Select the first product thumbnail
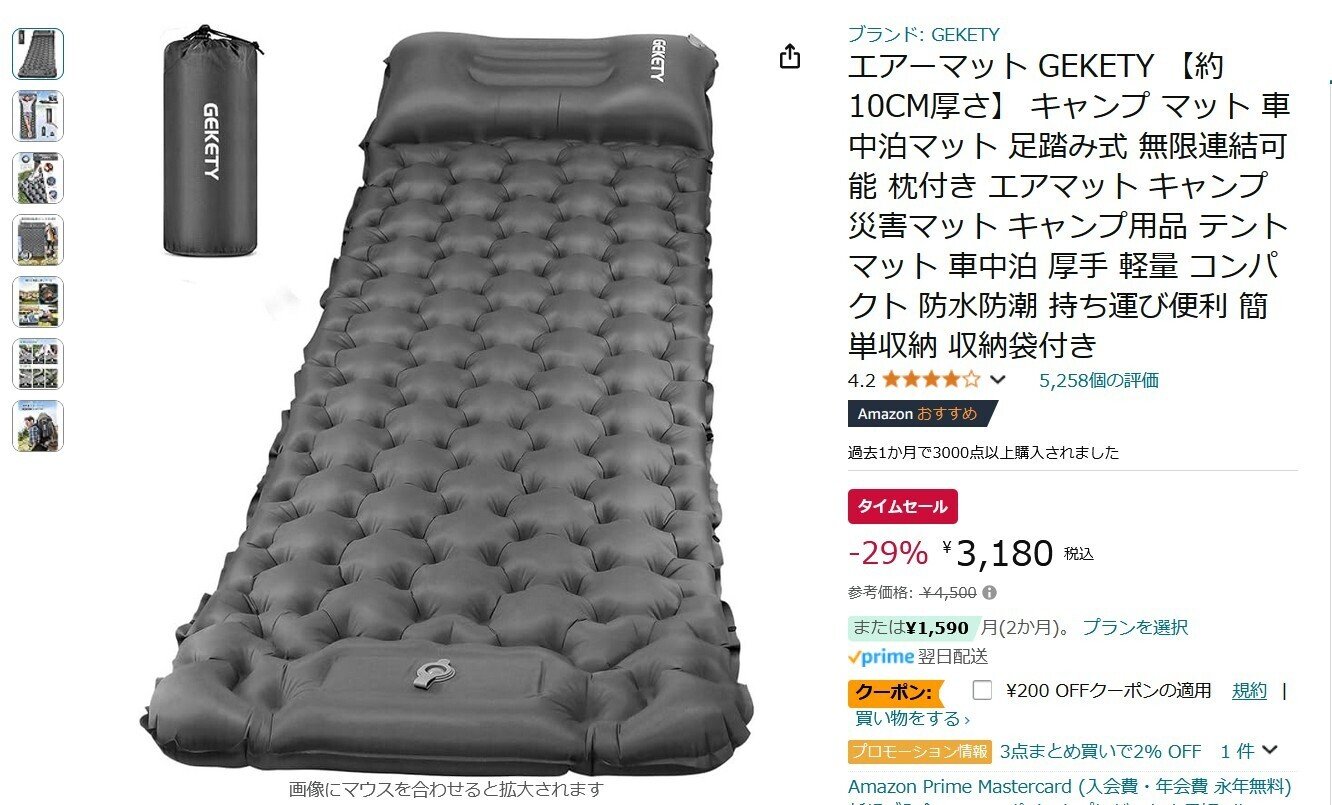 click(38, 54)
